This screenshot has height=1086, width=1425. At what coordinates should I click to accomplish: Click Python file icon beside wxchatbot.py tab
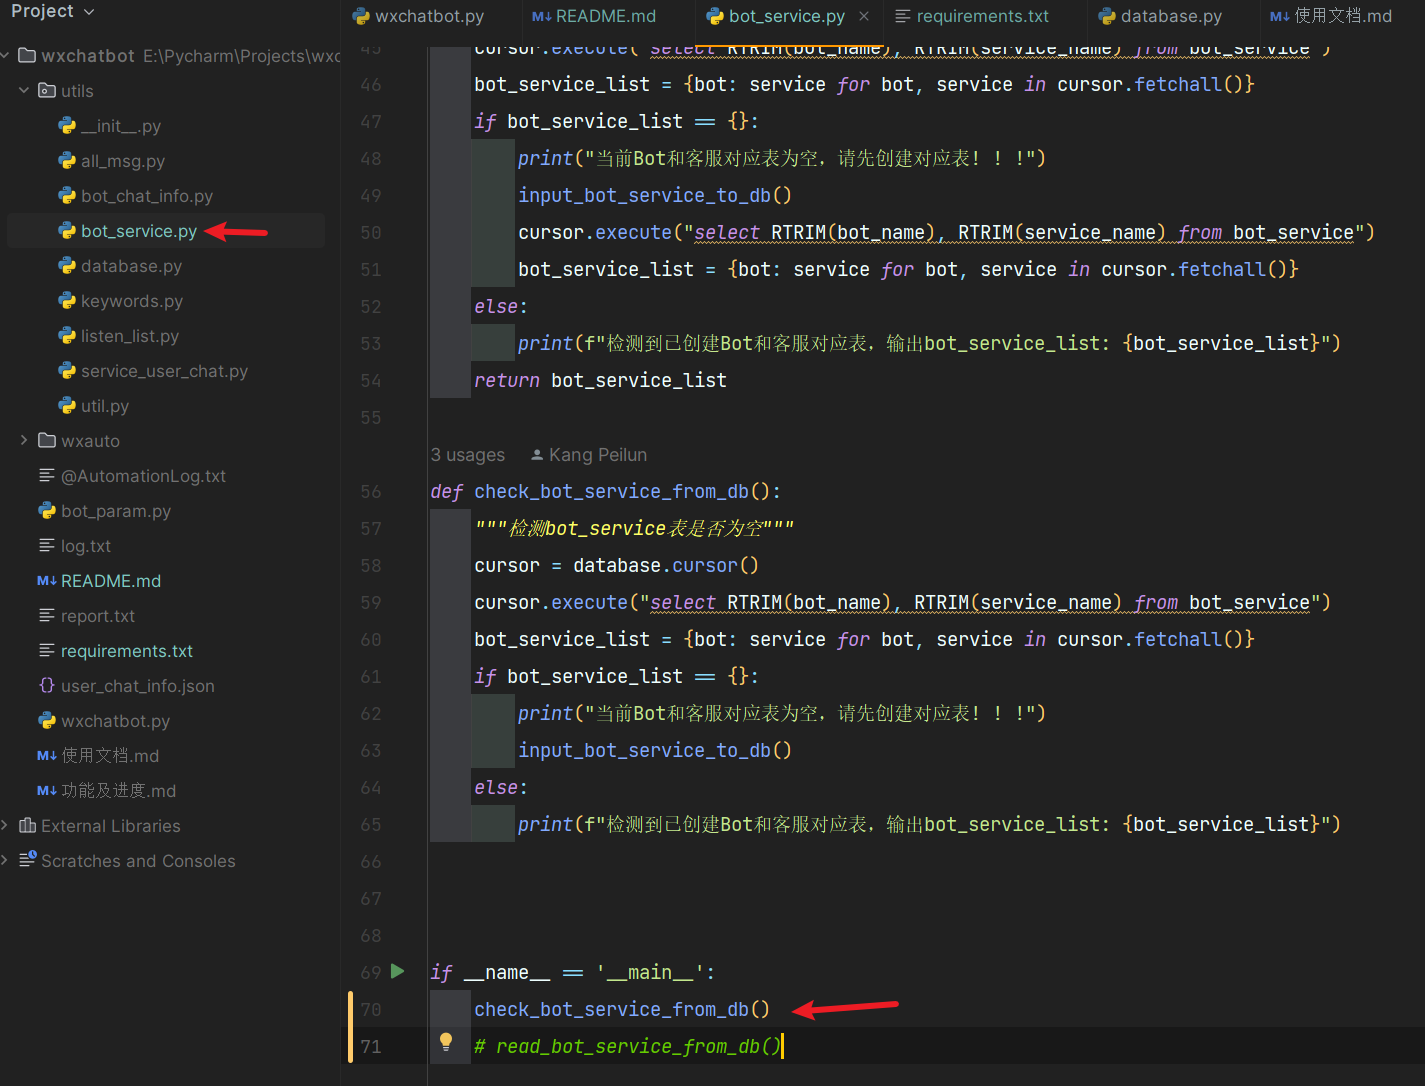tap(361, 16)
